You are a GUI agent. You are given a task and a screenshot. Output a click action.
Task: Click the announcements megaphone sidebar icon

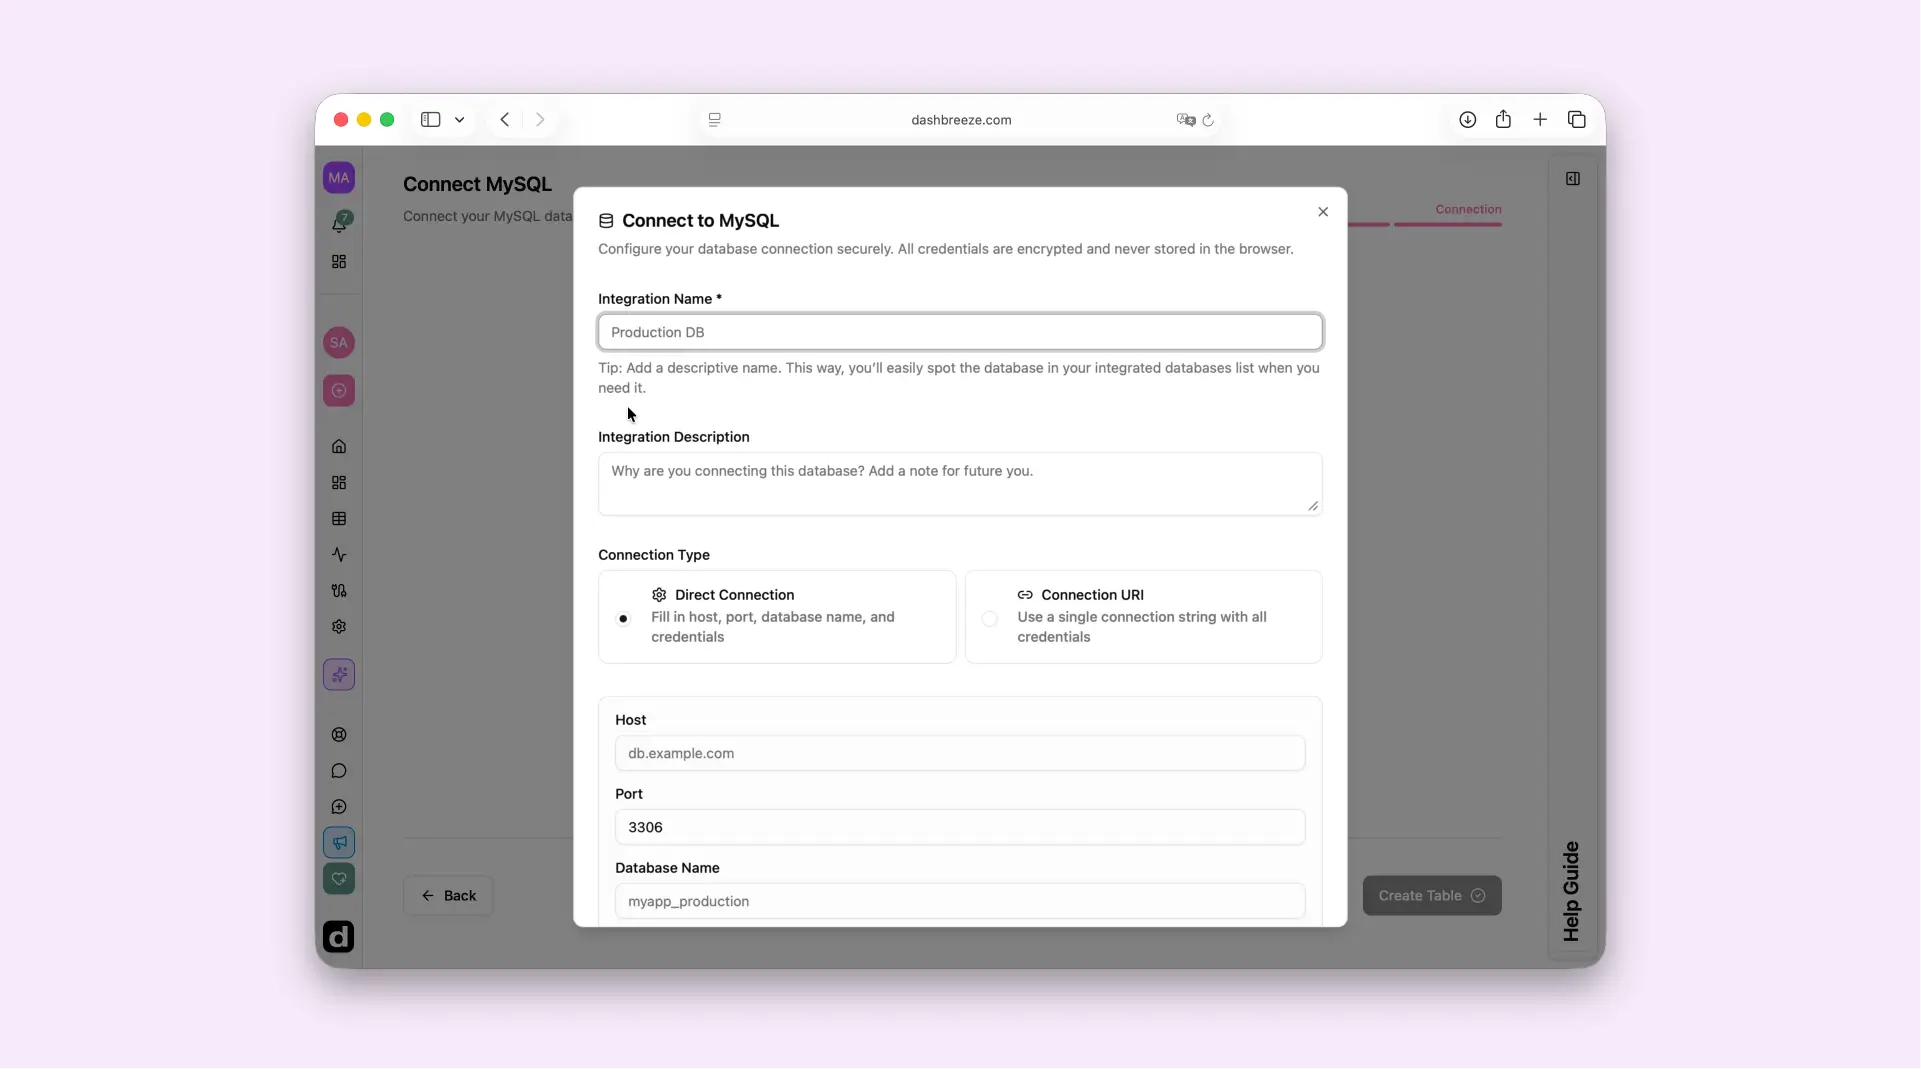pyautogui.click(x=339, y=843)
